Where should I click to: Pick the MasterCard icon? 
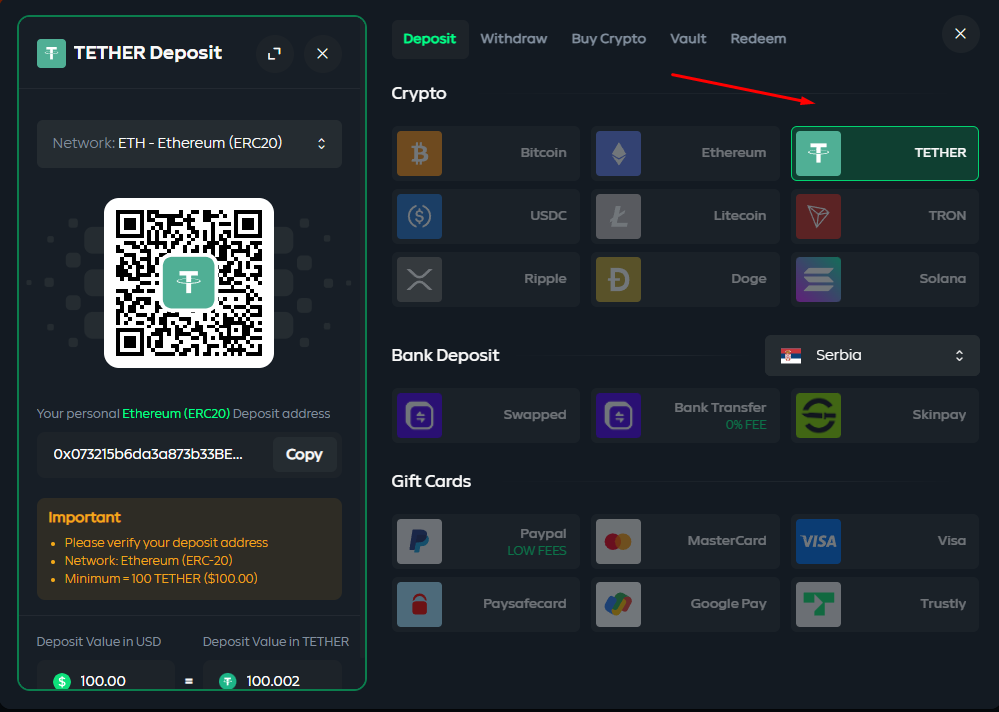[618, 541]
